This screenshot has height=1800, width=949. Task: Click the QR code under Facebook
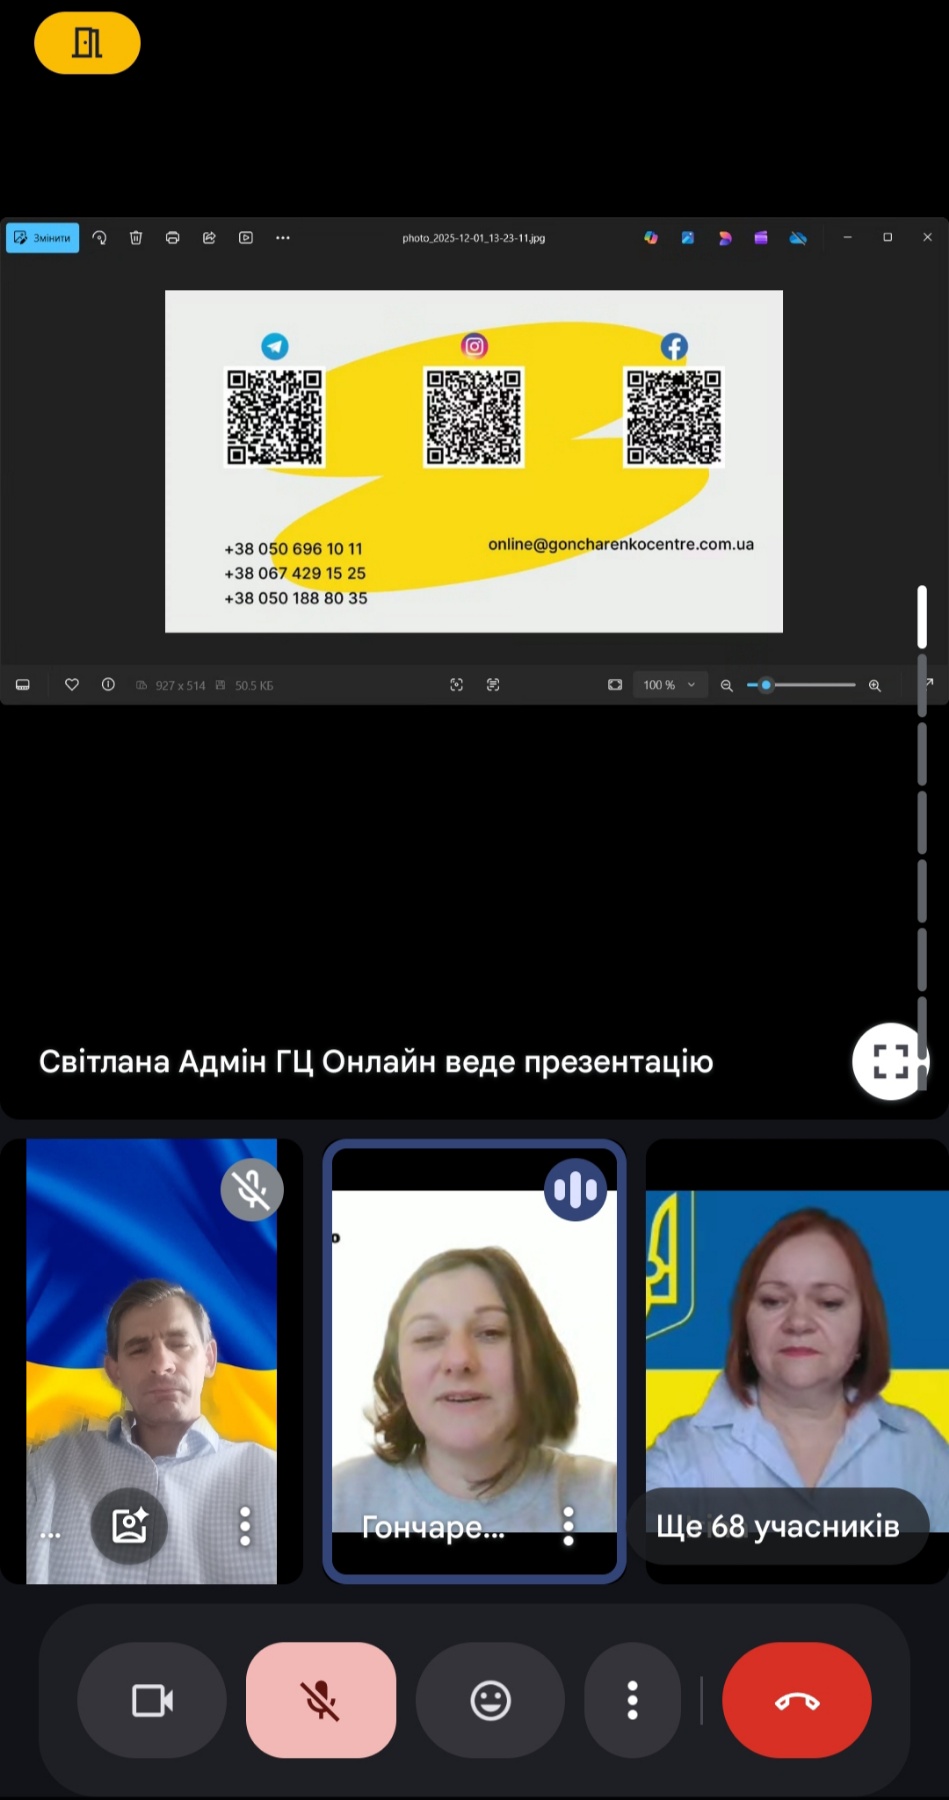coord(674,417)
